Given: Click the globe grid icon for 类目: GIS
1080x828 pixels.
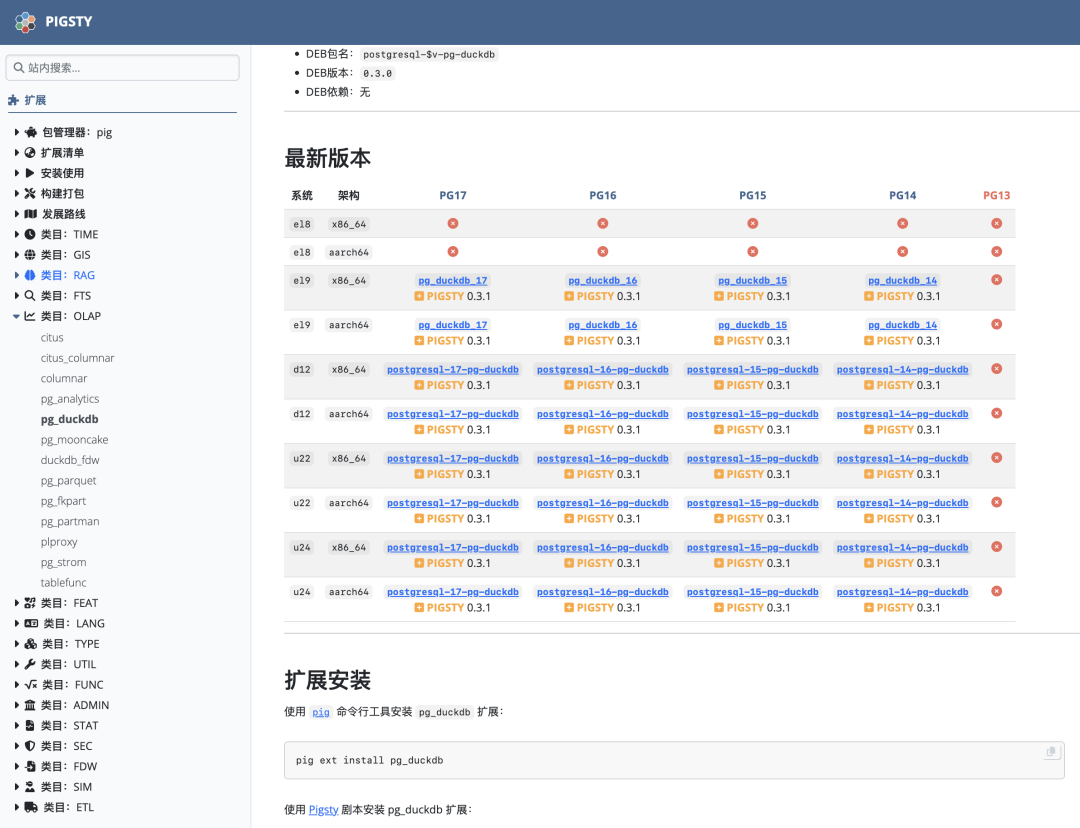Looking at the screenshot, I should coord(30,255).
